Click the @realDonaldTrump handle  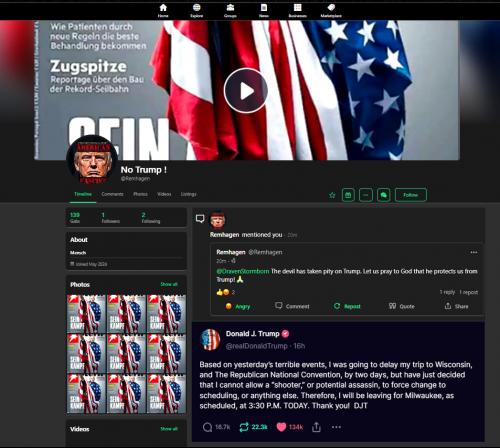coord(257,346)
